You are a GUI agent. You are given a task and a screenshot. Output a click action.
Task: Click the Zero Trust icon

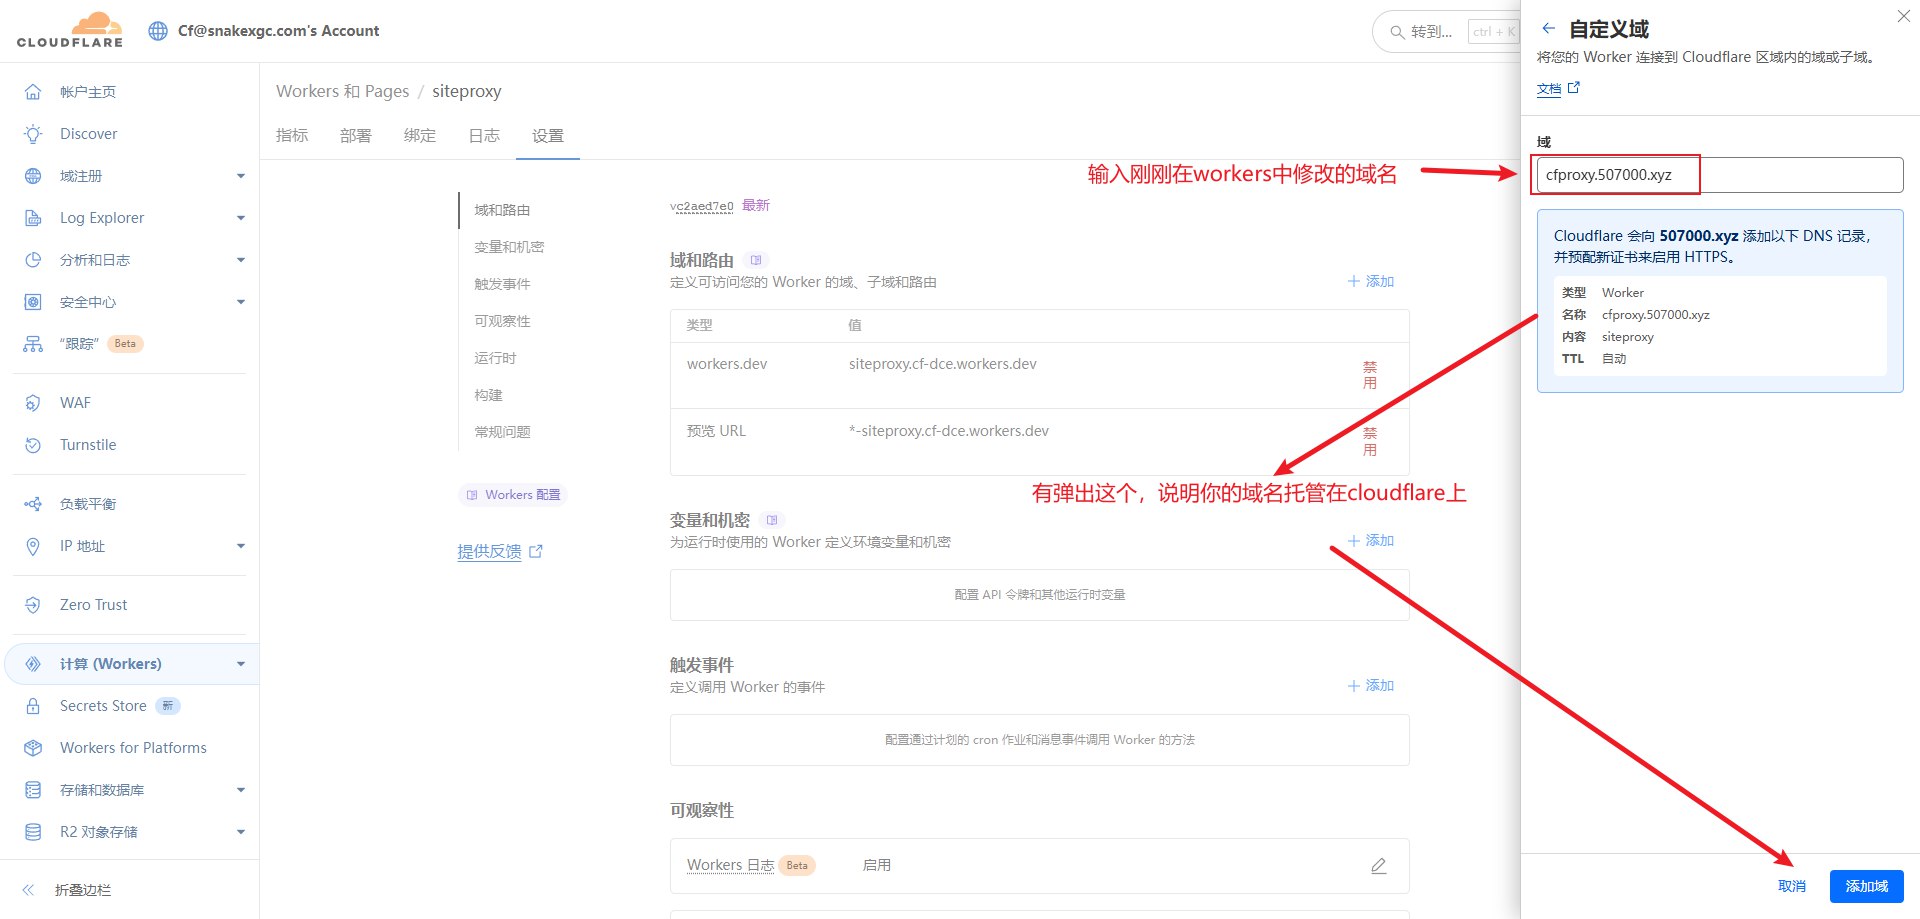point(33,605)
